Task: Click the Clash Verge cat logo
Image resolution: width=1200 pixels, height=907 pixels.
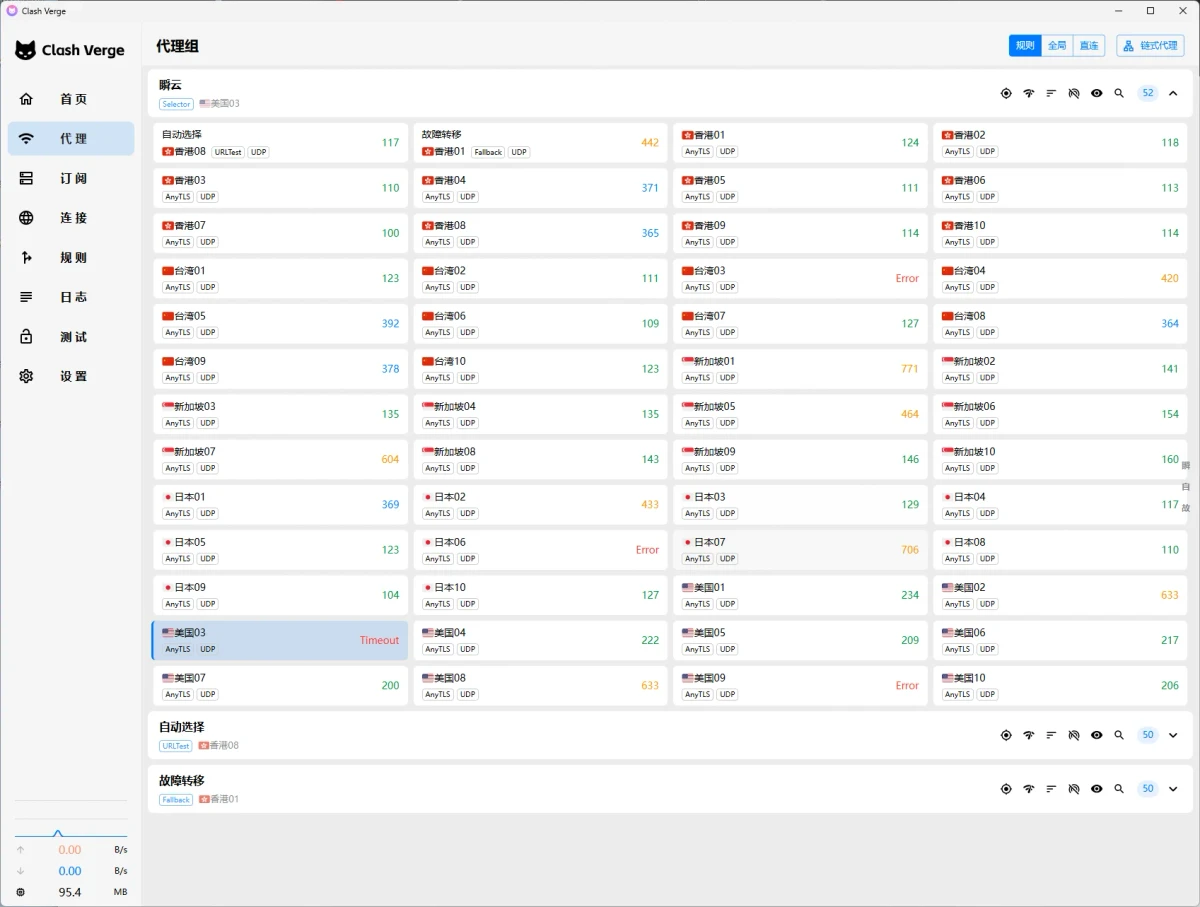Action: tap(25, 50)
